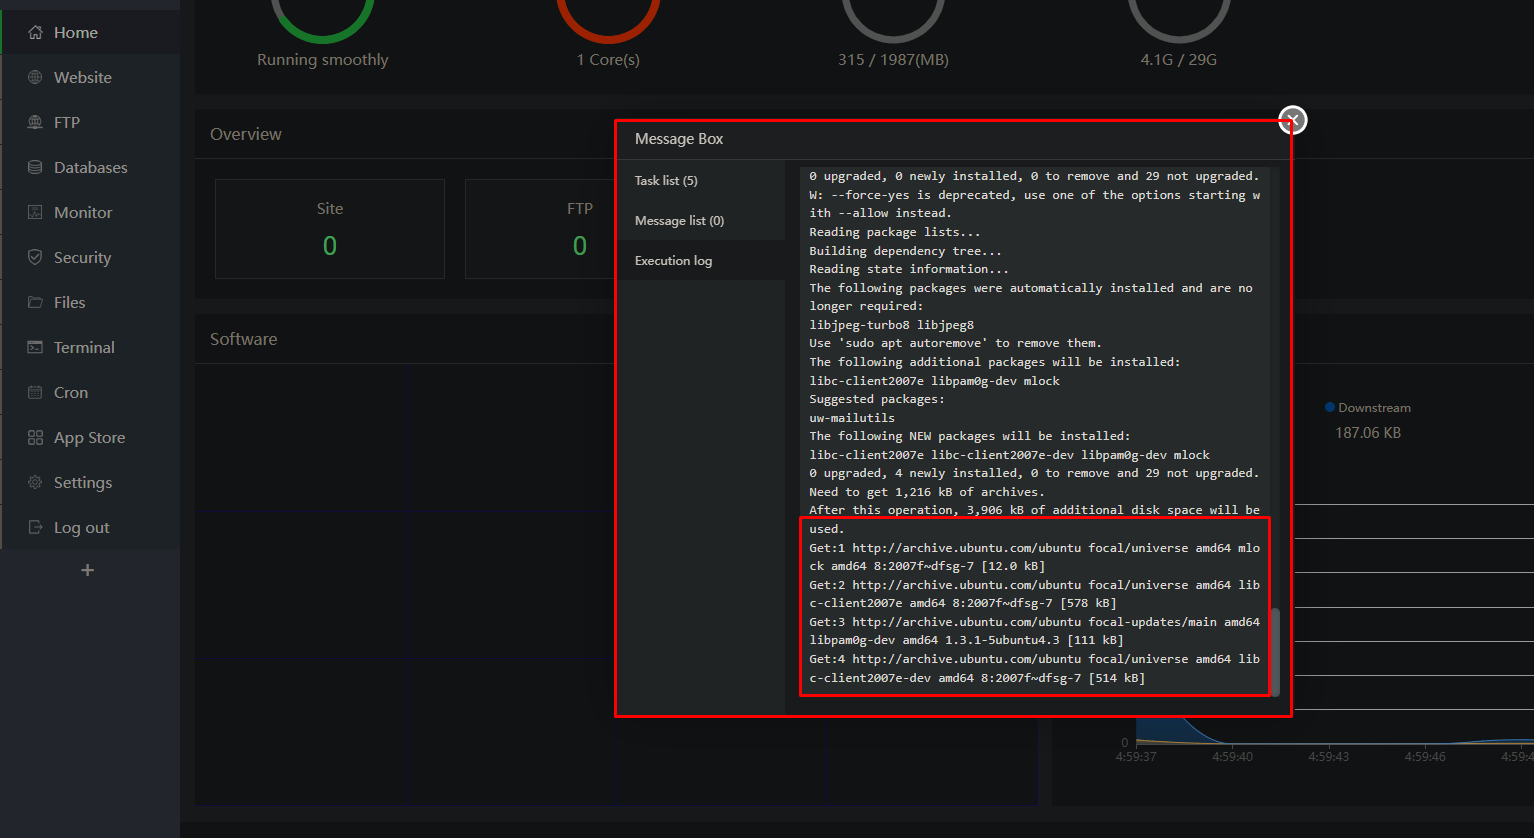Click the Cron calendar icon
1534x838 pixels.
tap(35, 393)
